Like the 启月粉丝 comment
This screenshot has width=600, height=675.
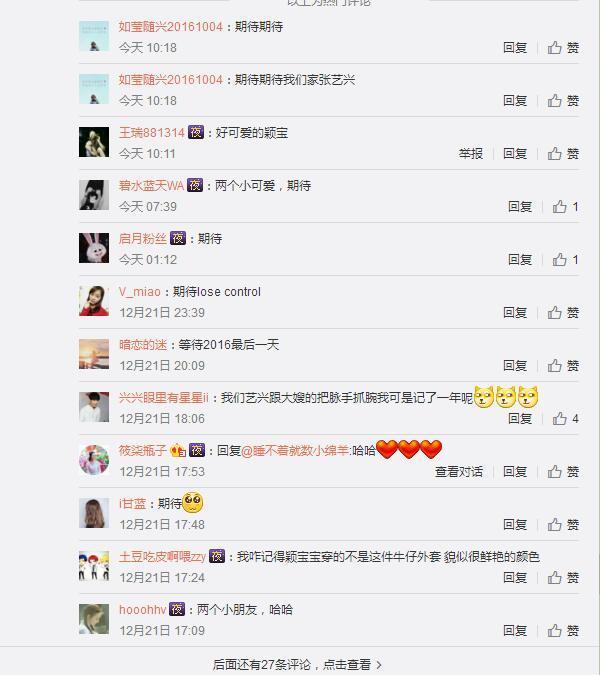(565, 260)
